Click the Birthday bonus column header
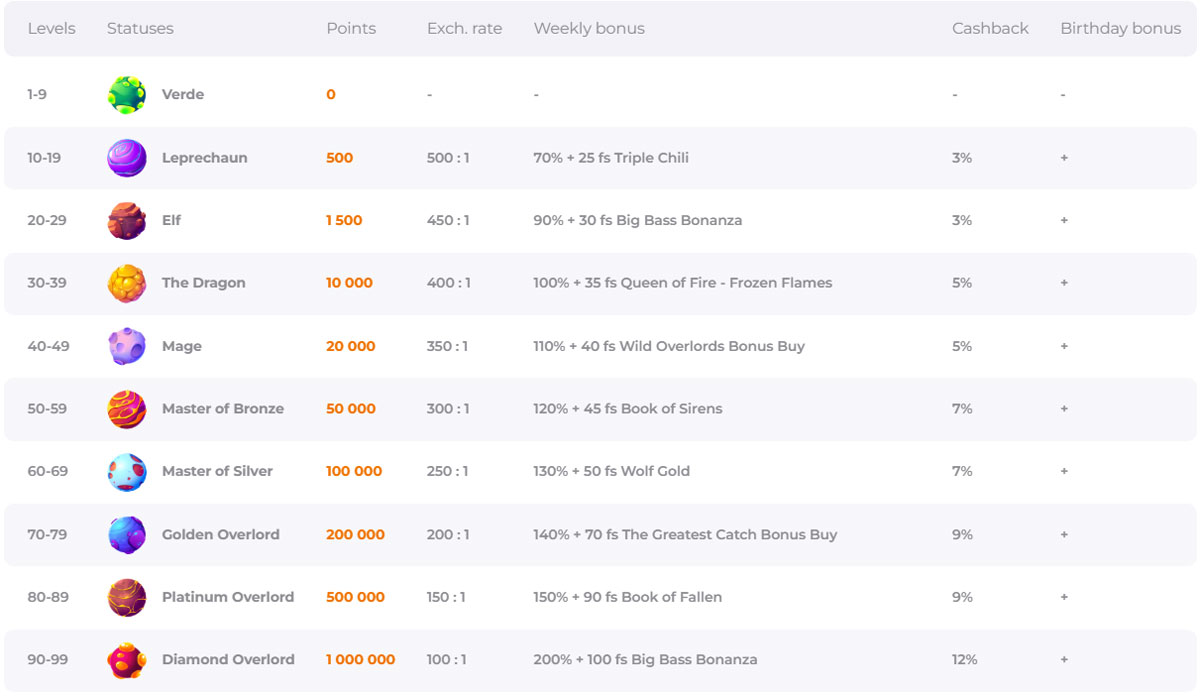 coord(1120,28)
